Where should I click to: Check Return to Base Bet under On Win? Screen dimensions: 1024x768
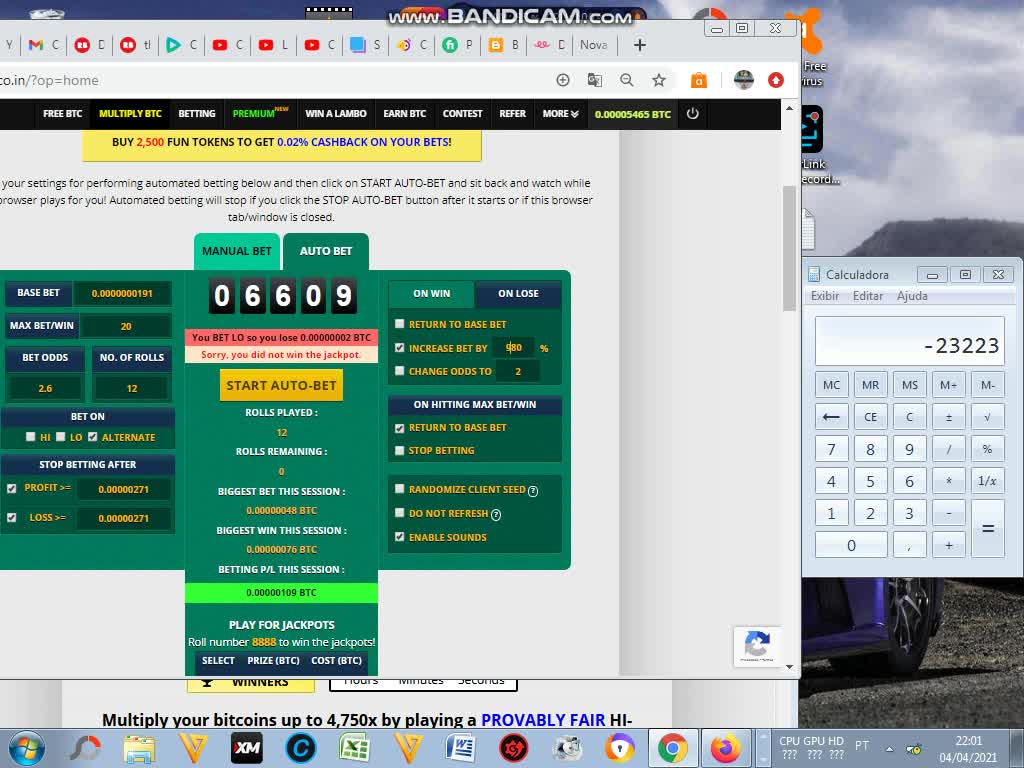point(400,324)
